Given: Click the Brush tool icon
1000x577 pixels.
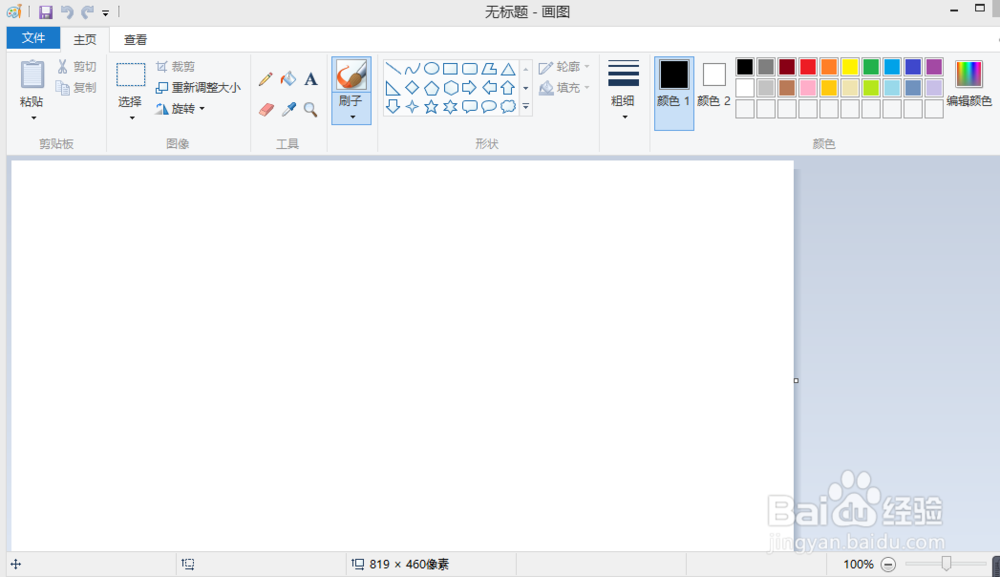Looking at the screenshot, I should tap(351, 75).
